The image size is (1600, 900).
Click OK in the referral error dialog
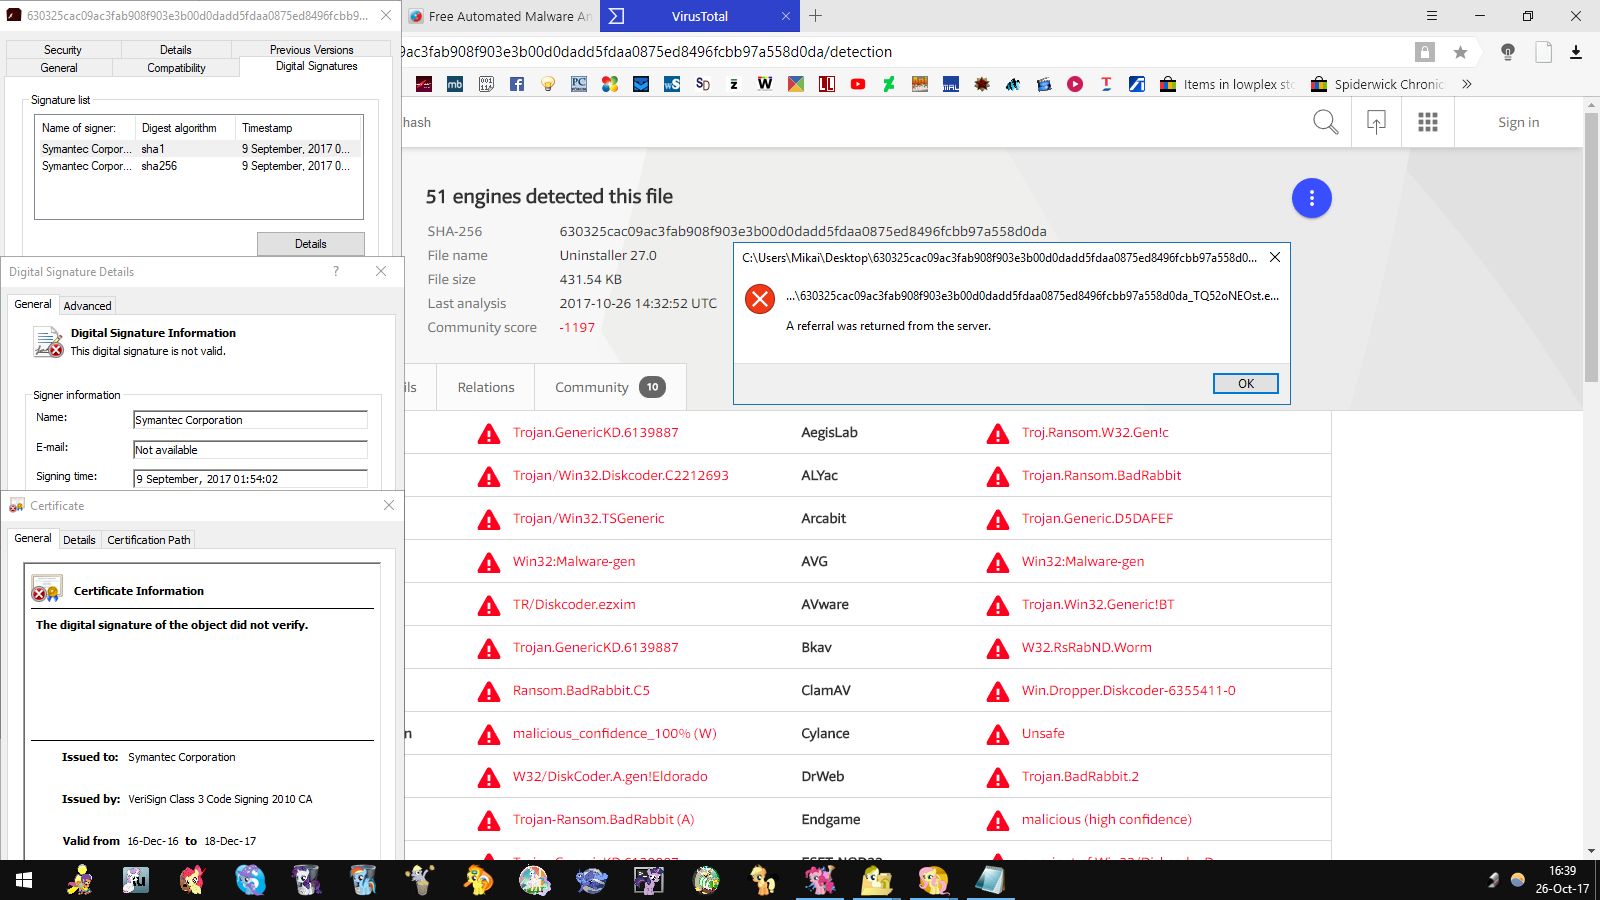point(1245,384)
